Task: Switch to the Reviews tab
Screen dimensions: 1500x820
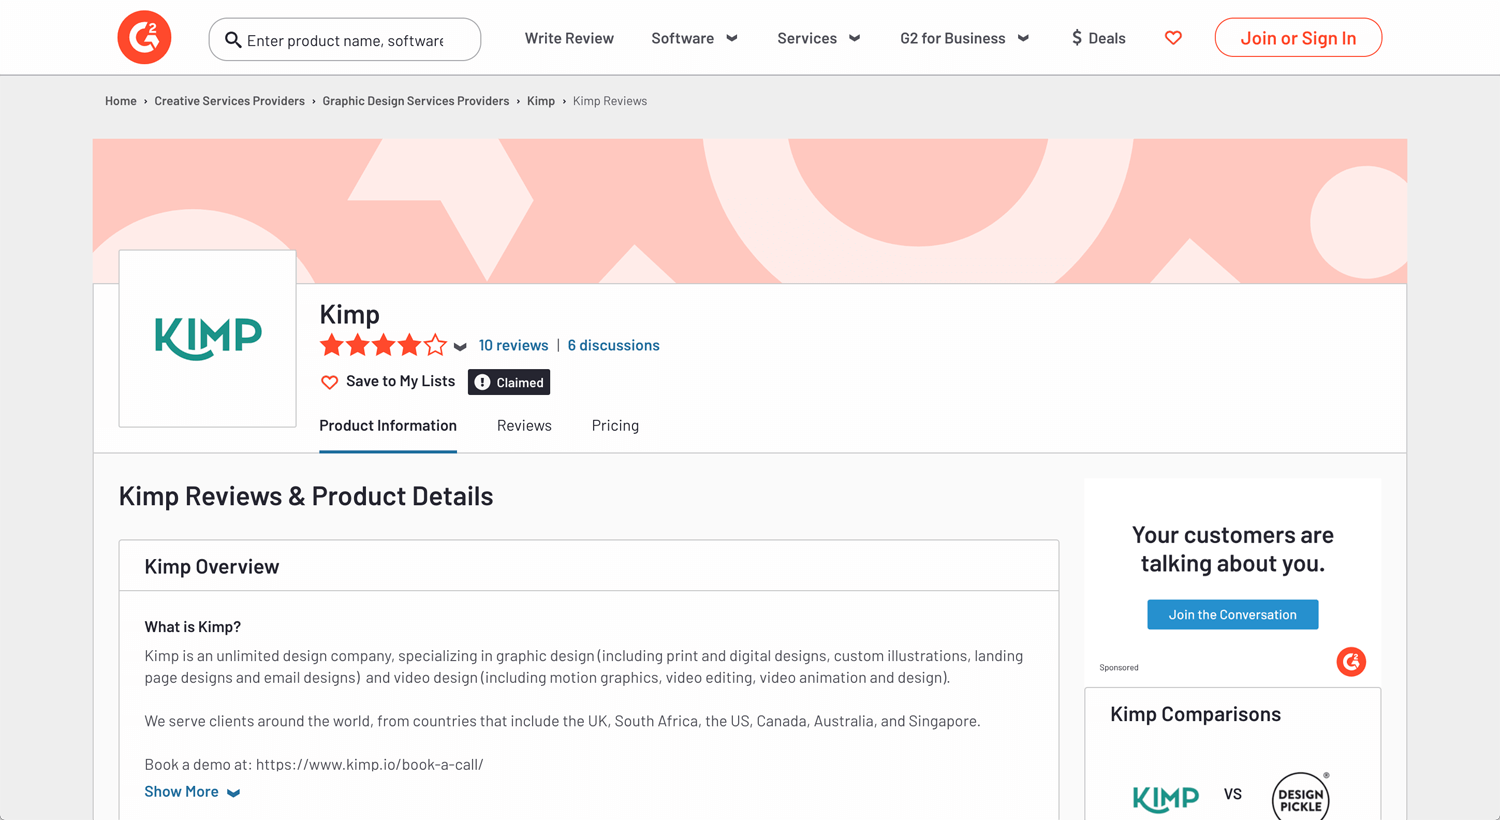Action: (524, 426)
